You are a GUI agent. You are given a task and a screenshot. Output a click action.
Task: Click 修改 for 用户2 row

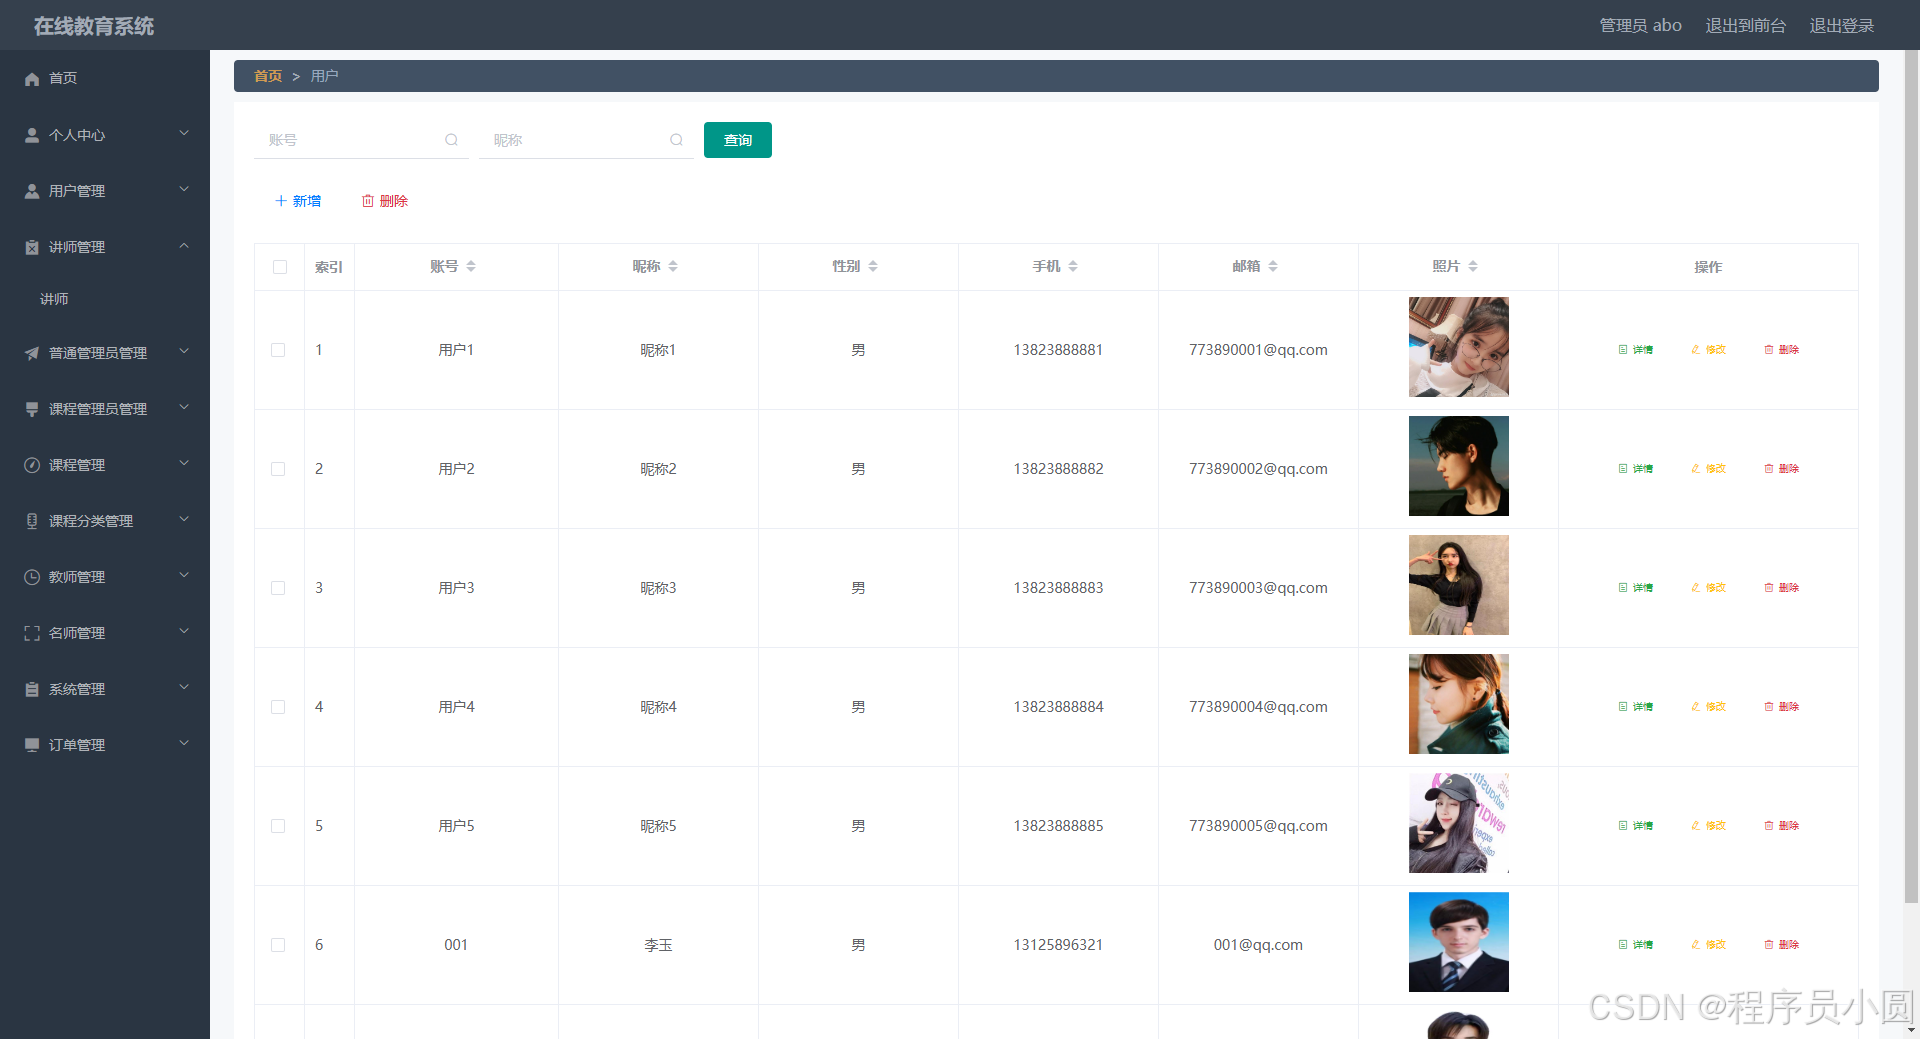point(1709,469)
